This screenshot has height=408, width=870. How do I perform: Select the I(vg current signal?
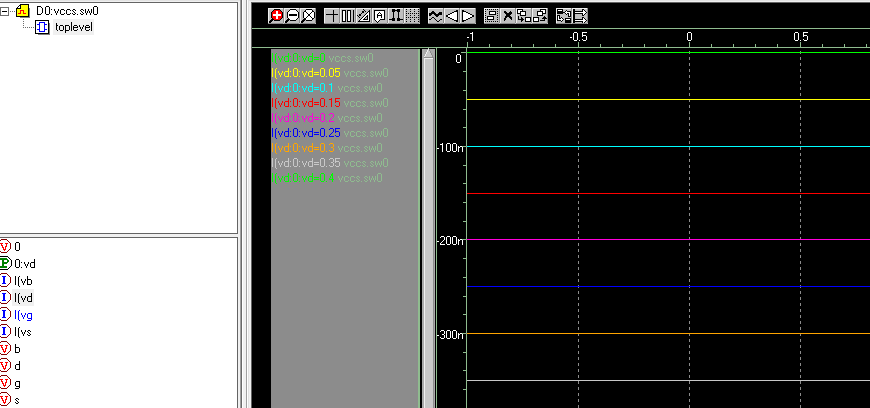23,315
